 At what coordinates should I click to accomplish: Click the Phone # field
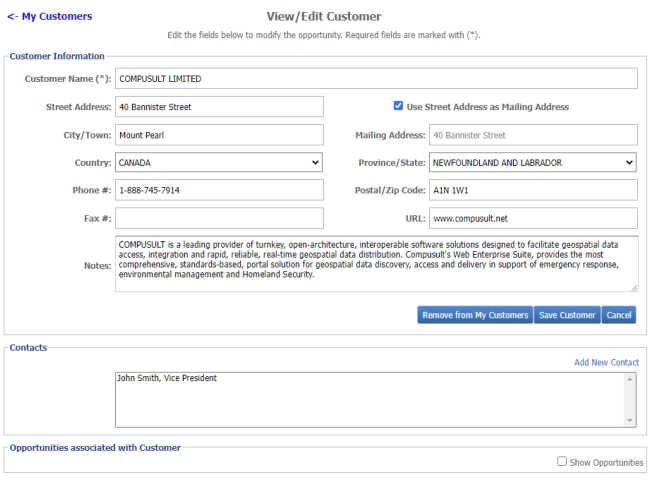coord(219,190)
